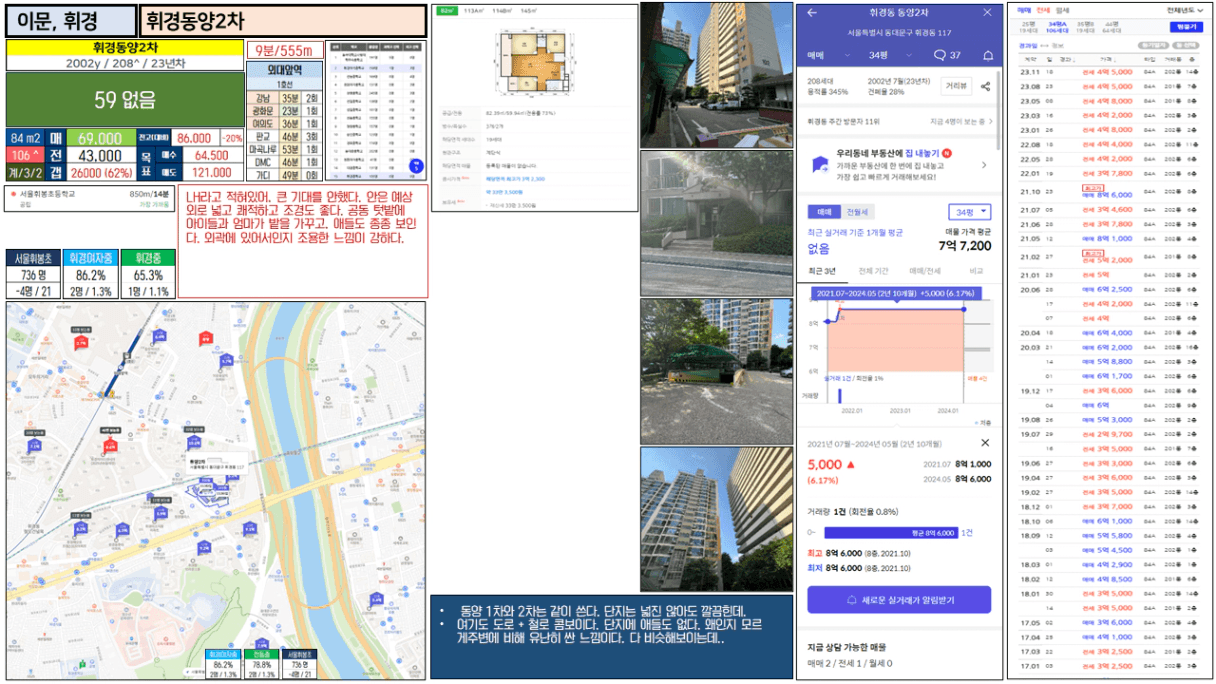1216x684 pixels.
Task: Open the 지금 4명이 보는 중 chevron link
Action: [961, 121]
